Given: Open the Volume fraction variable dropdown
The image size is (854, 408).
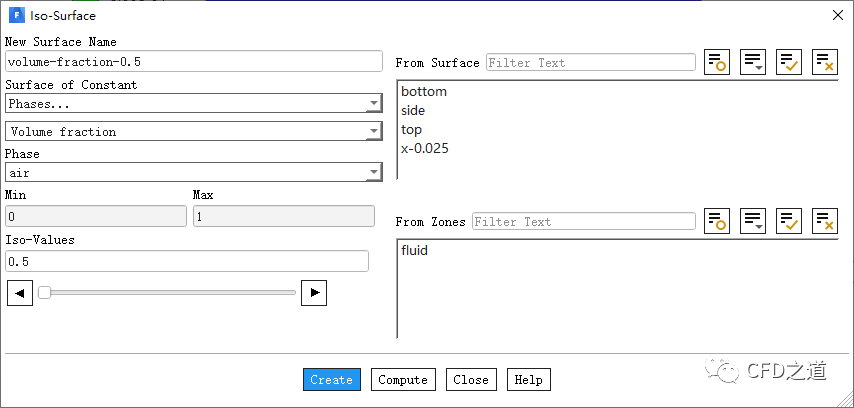Looking at the screenshot, I should [x=193, y=131].
